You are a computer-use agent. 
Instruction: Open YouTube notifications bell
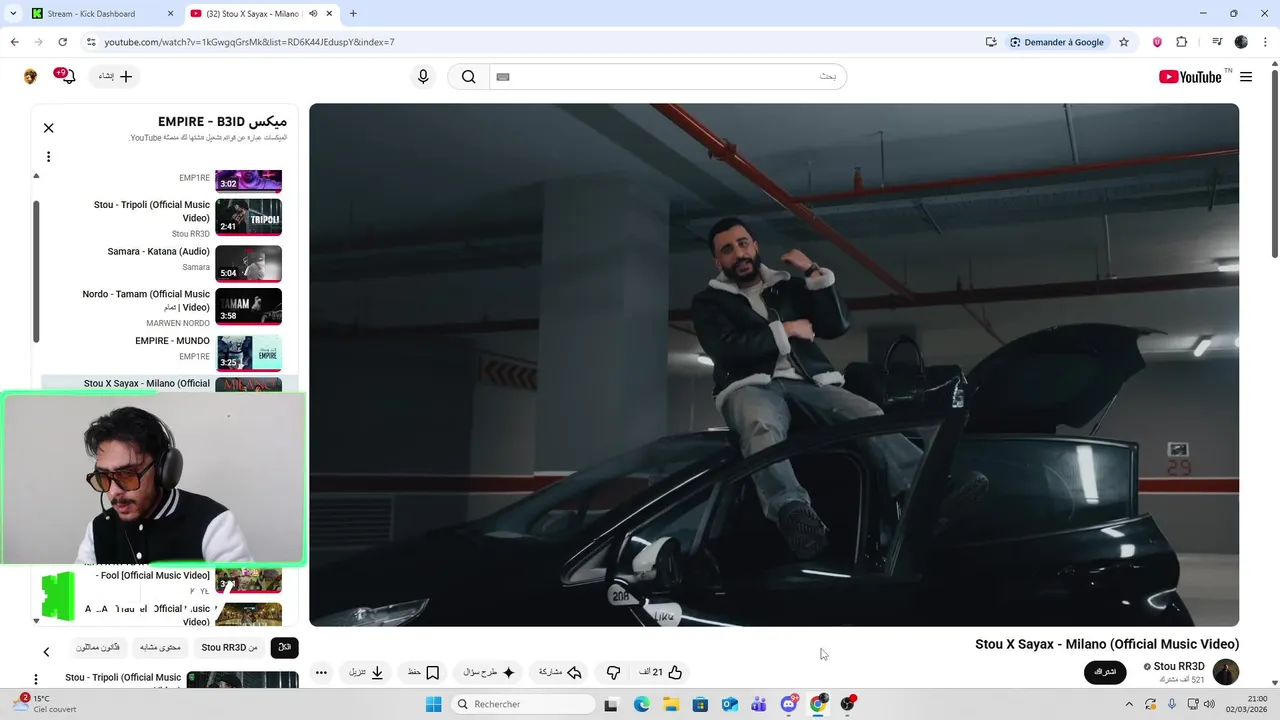pyautogui.click(x=68, y=77)
